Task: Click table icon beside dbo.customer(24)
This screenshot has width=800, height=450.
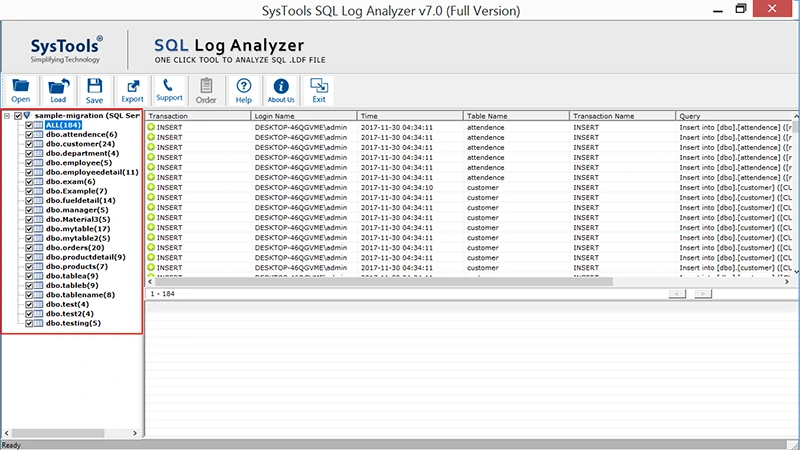Action: tap(38, 144)
